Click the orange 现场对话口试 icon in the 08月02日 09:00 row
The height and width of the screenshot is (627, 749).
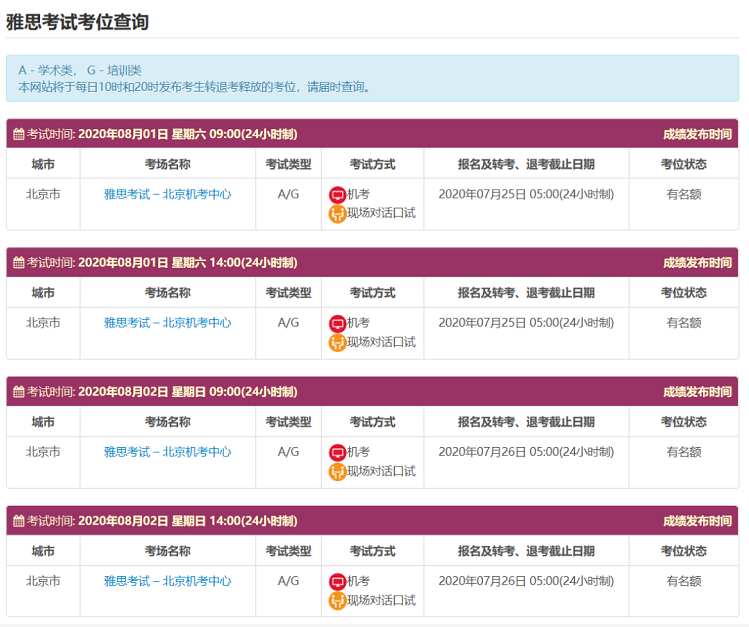[337, 471]
